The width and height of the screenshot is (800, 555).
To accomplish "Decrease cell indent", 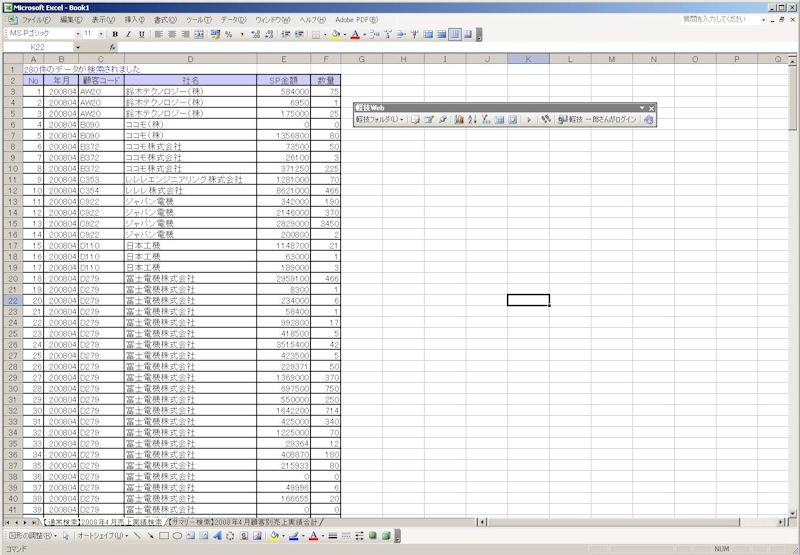I will coord(286,34).
